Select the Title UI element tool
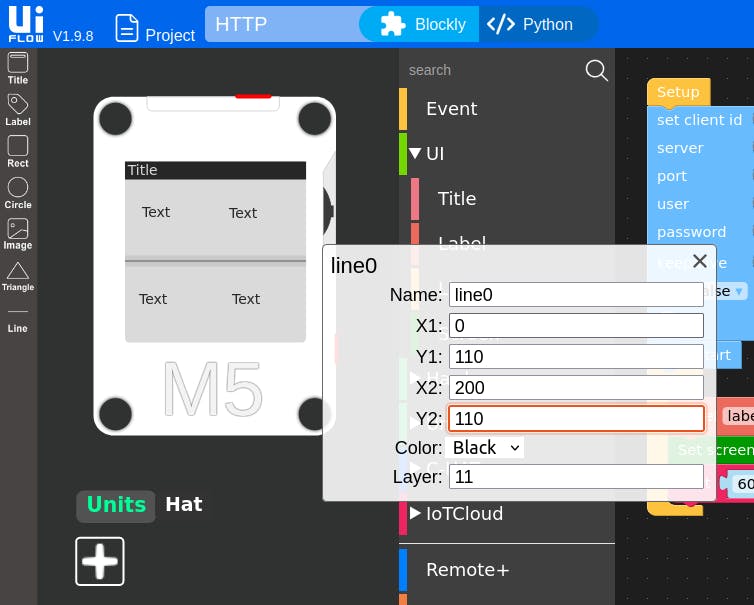This screenshot has height=605, width=754. (18, 69)
